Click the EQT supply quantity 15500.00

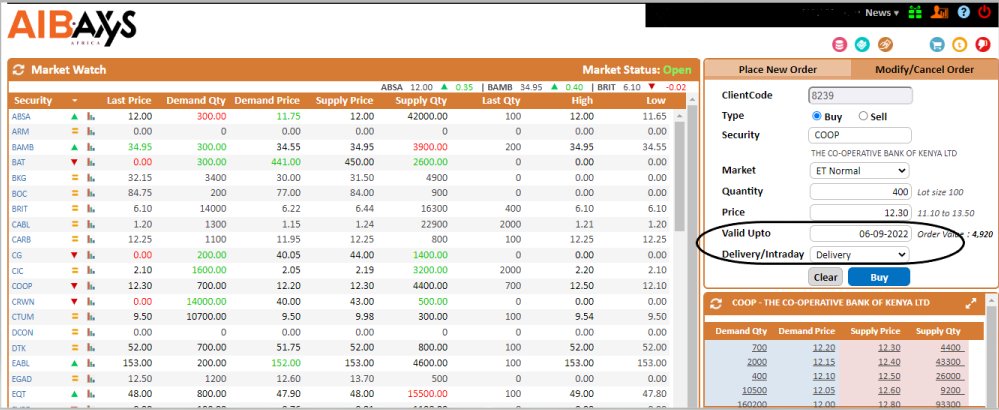pyautogui.click(x=426, y=394)
